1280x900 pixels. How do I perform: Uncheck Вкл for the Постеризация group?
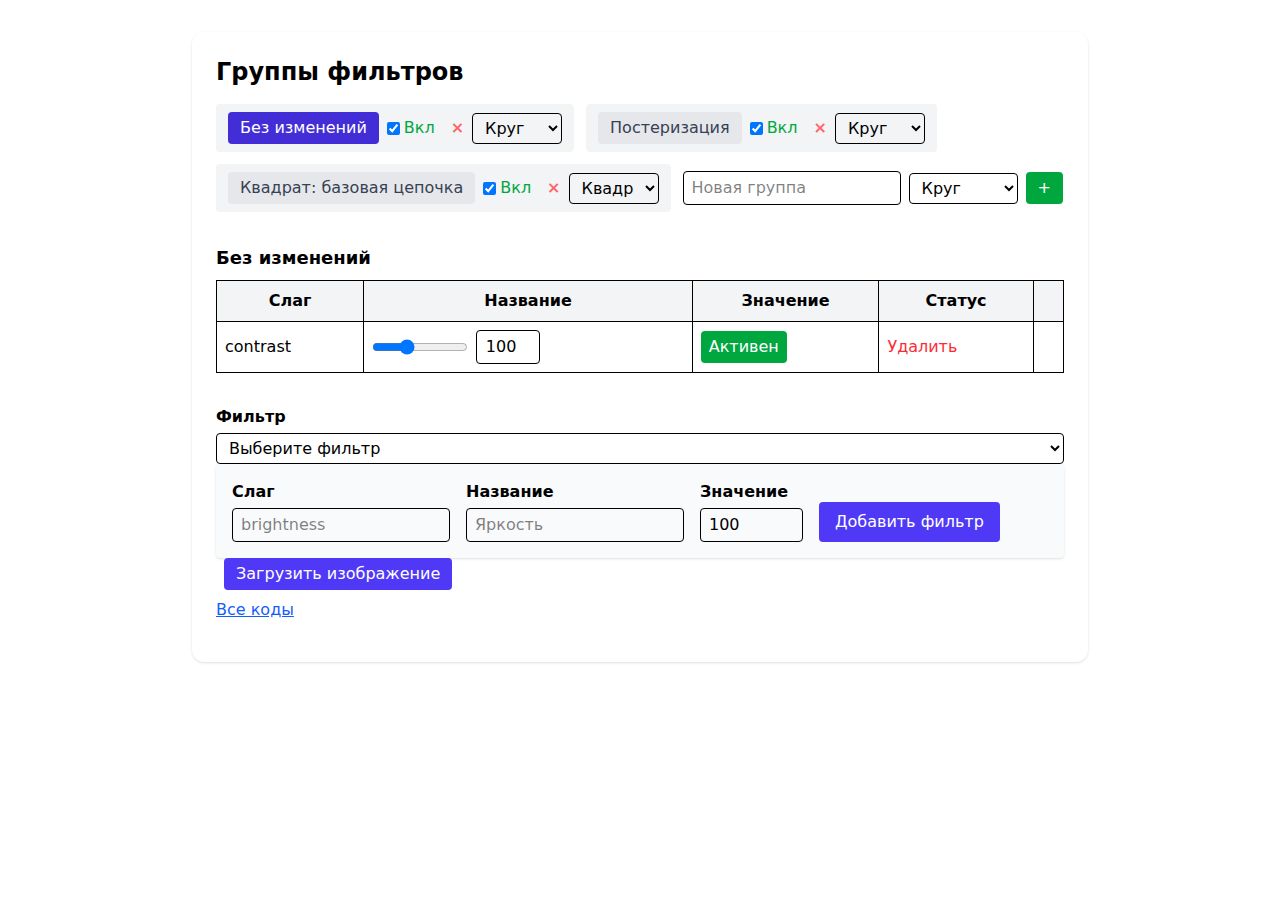pos(756,128)
